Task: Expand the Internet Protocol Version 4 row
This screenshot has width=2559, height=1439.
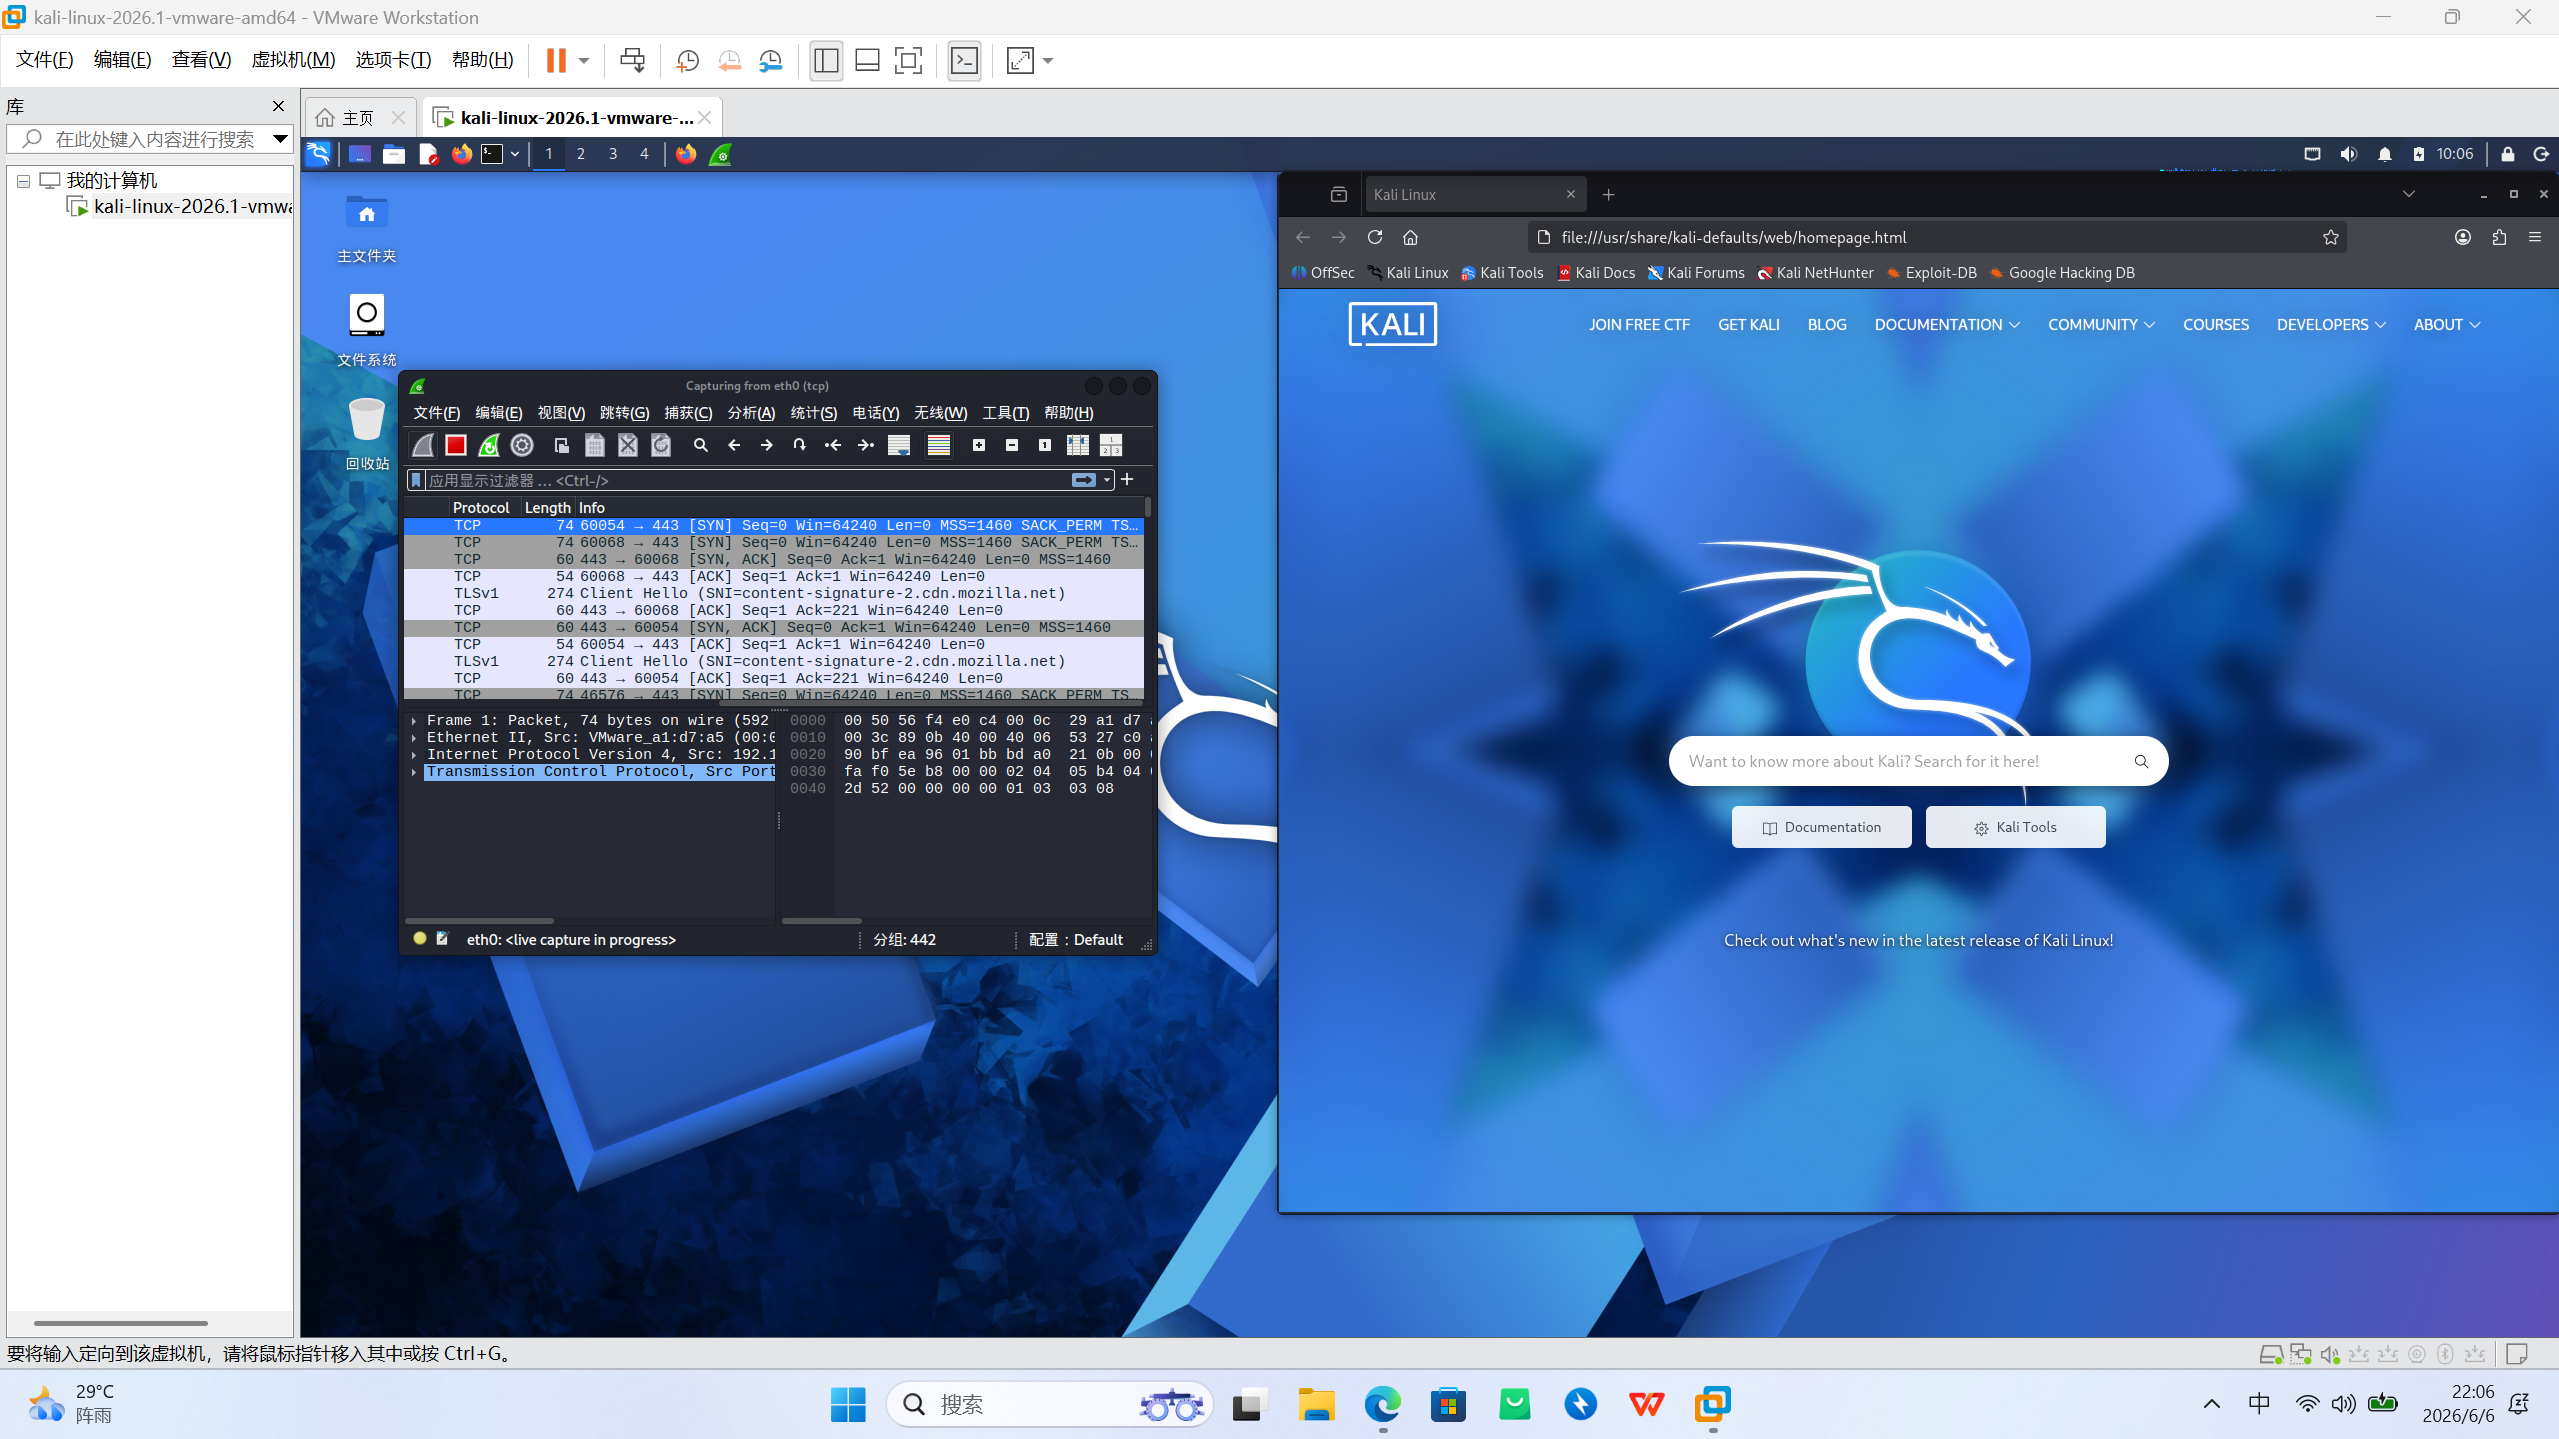Action: click(x=414, y=755)
